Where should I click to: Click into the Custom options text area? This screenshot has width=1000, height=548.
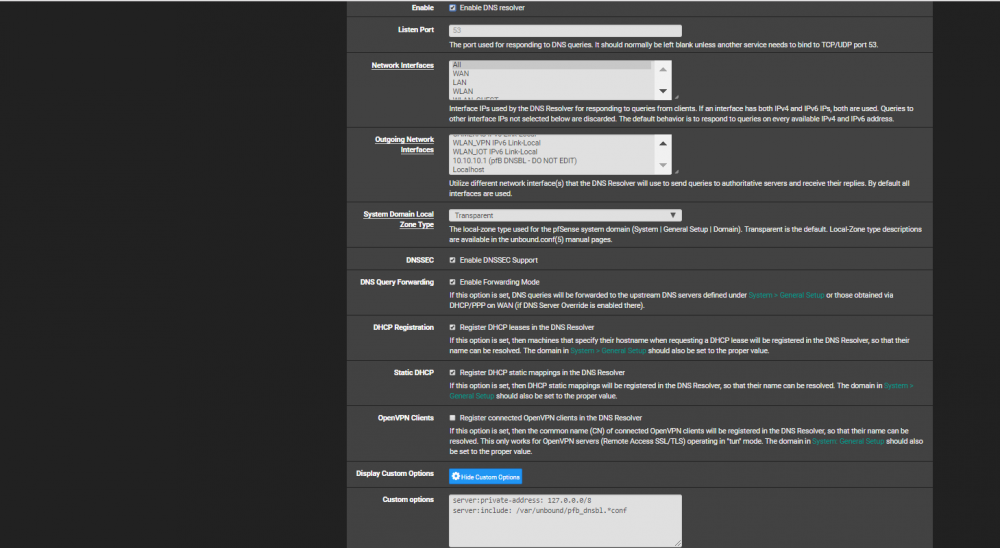click(x=565, y=521)
